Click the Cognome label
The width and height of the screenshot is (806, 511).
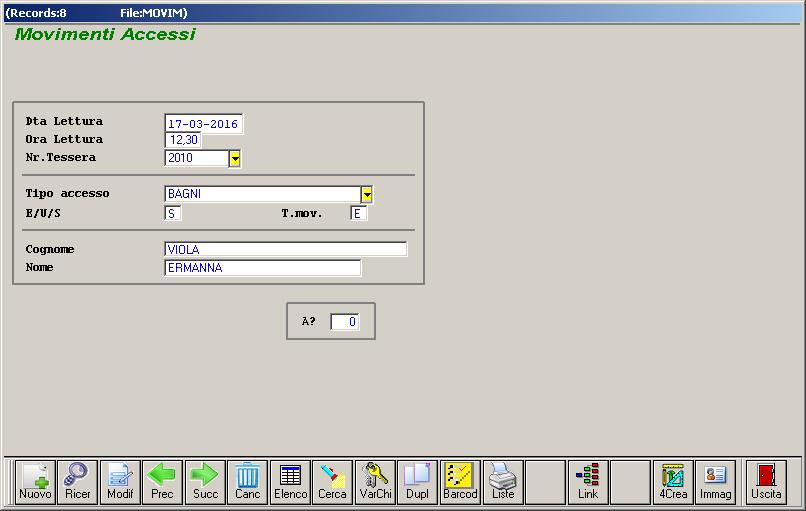tap(50, 249)
